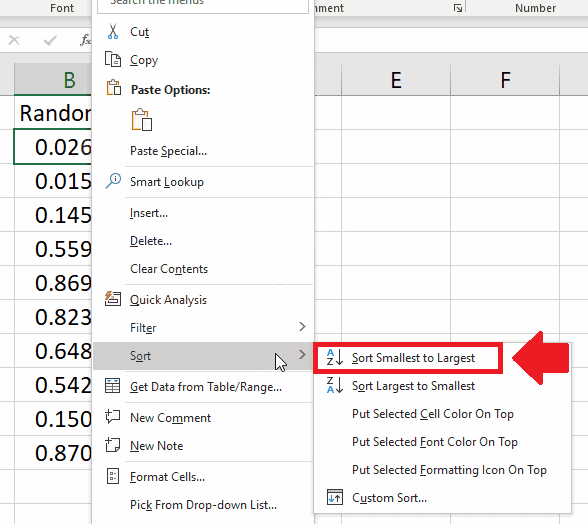Click the Copy icon in context menu
Viewport: 588px width, 524px height.
[112, 59]
